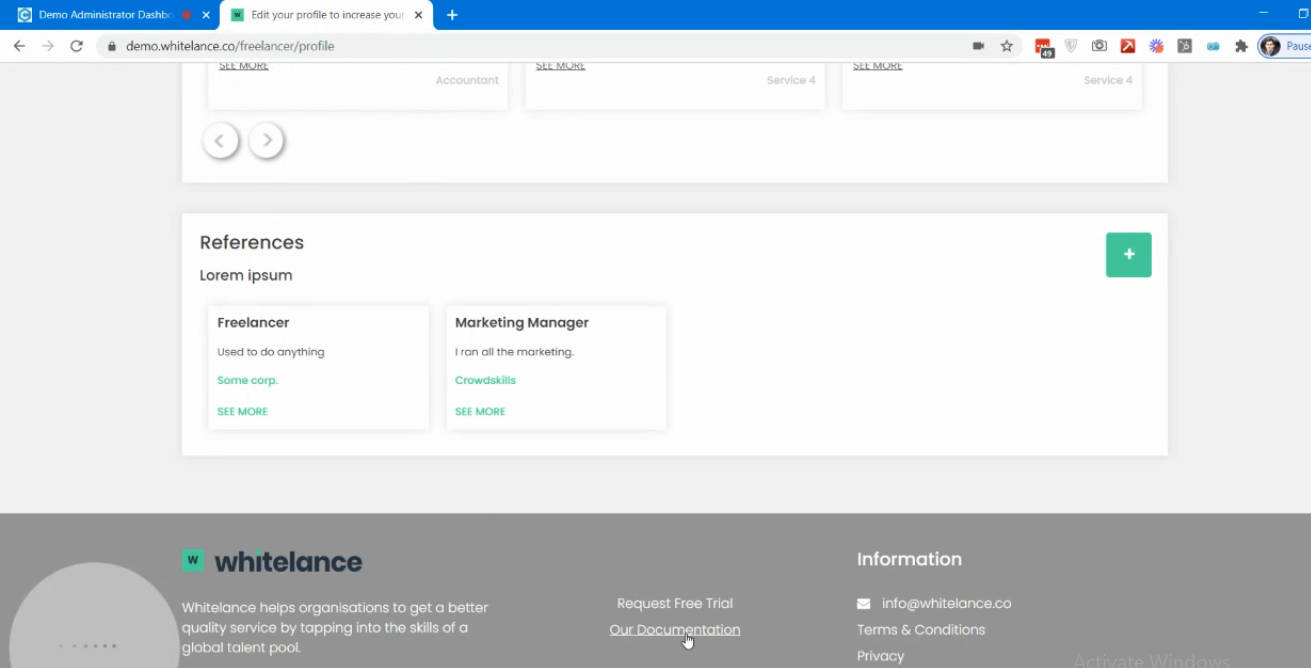The width and height of the screenshot is (1311, 668).
Task: Click the Information heading in the footer
Action: pyautogui.click(x=909, y=559)
